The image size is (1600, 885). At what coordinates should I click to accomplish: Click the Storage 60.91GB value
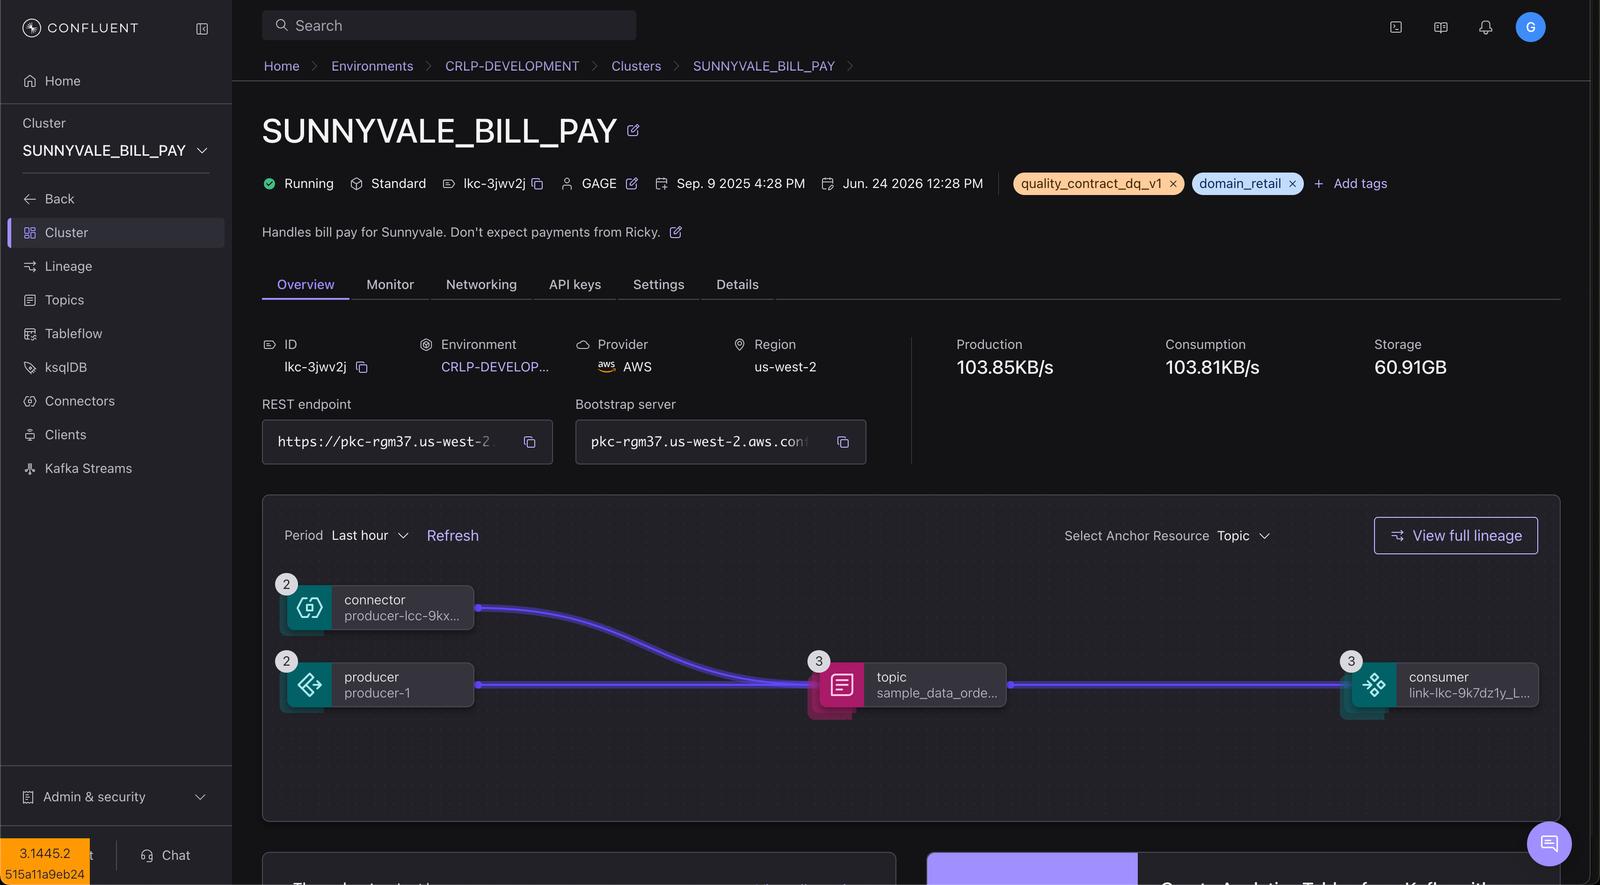(1410, 368)
